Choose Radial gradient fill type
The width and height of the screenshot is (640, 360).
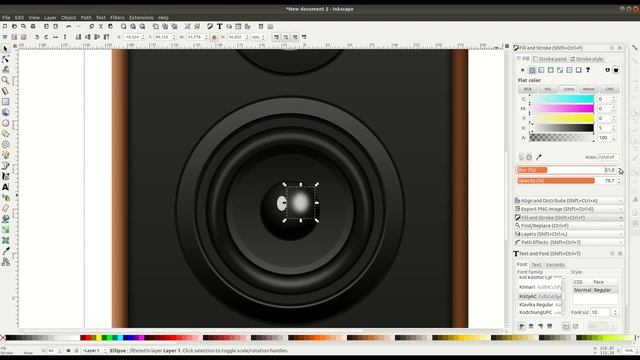click(551, 70)
